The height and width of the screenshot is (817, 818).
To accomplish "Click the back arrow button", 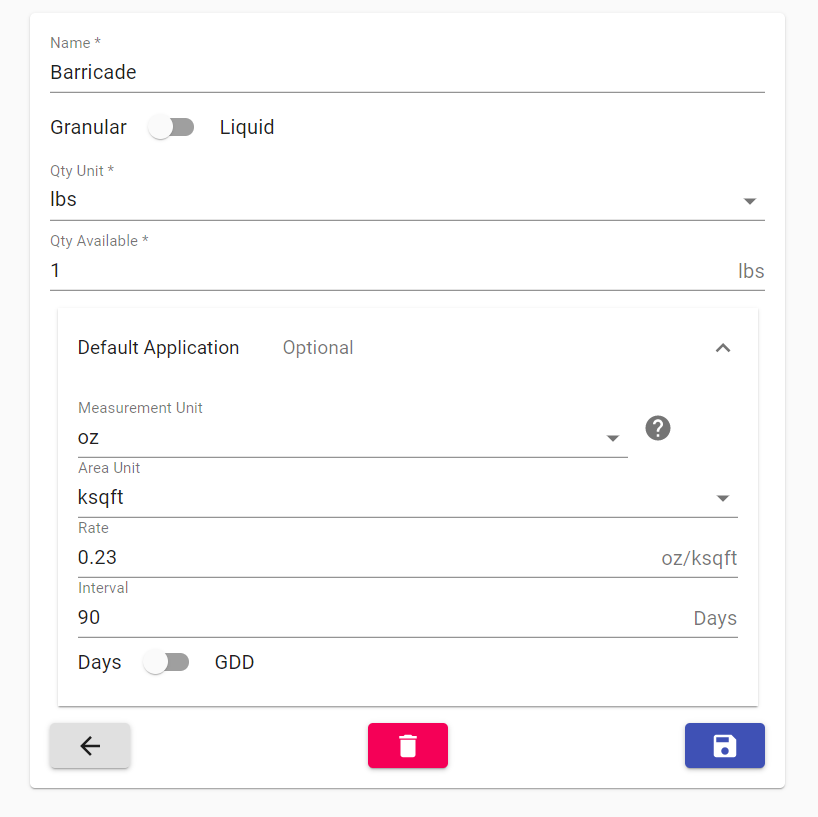I will [90, 746].
